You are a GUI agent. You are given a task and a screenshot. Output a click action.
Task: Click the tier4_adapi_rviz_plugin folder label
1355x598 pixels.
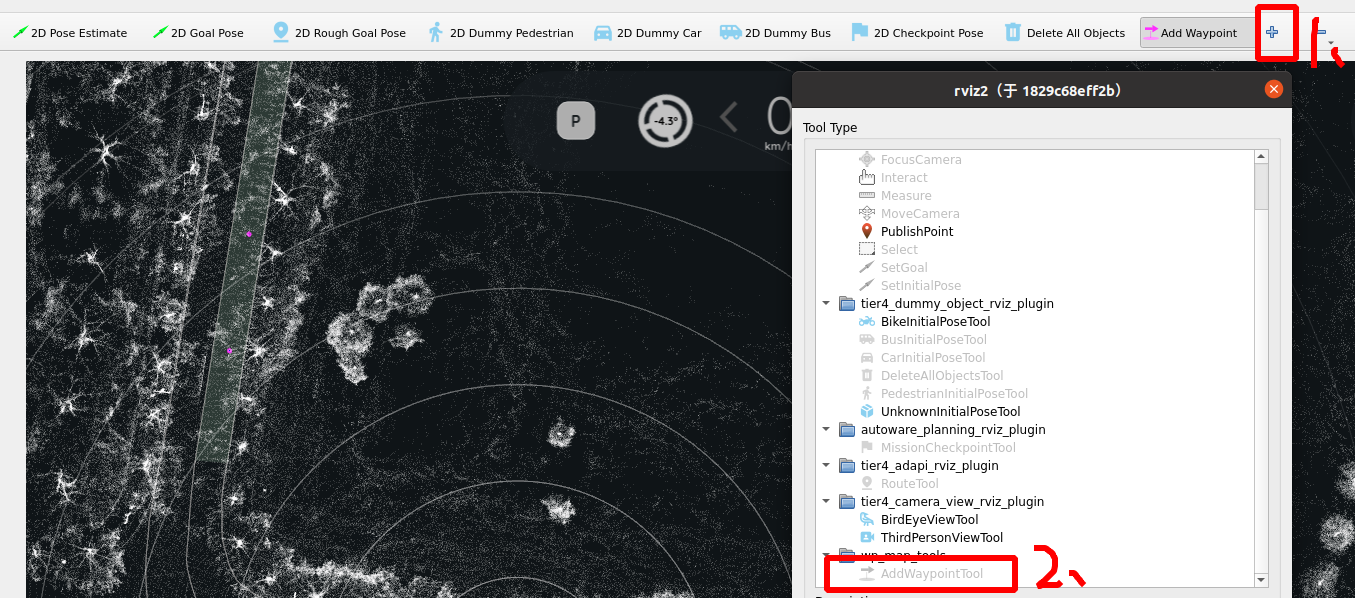click(x=929, y=466)
